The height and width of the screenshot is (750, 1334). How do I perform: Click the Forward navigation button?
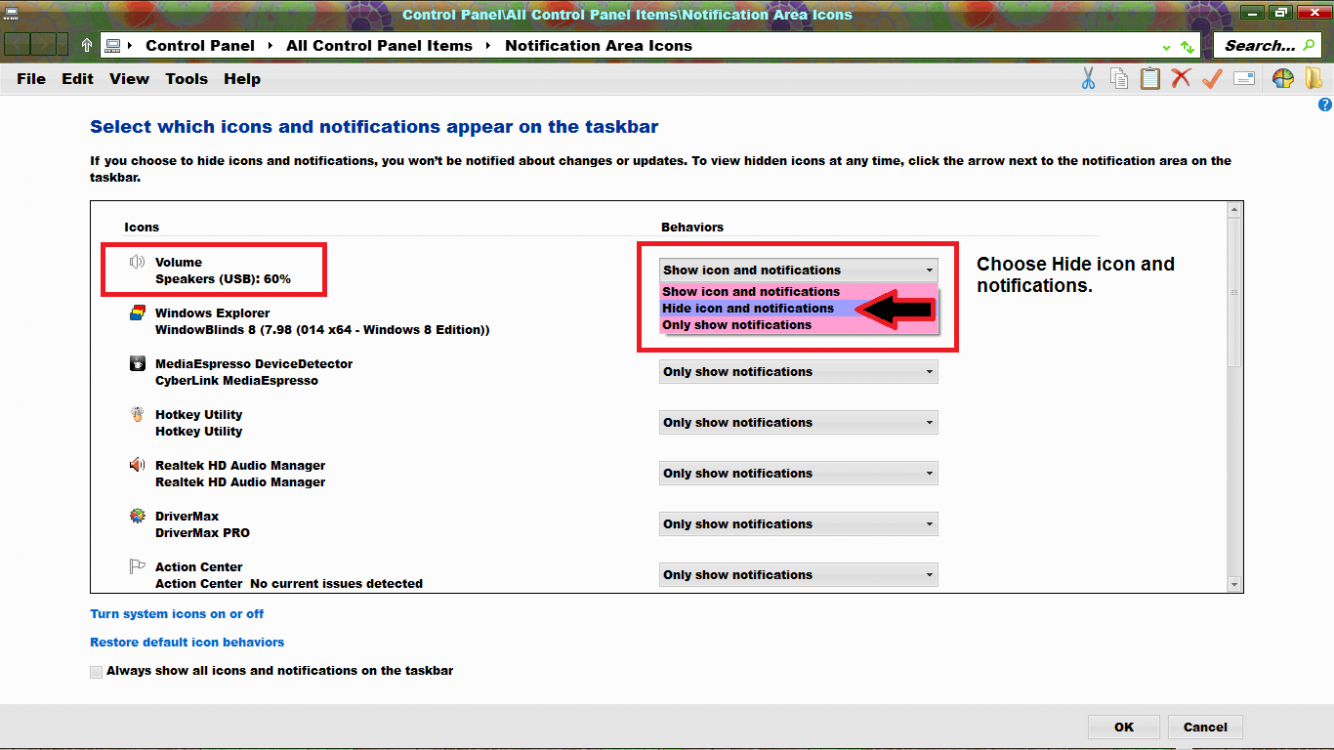pyautogui.click(x=42, y=44)
